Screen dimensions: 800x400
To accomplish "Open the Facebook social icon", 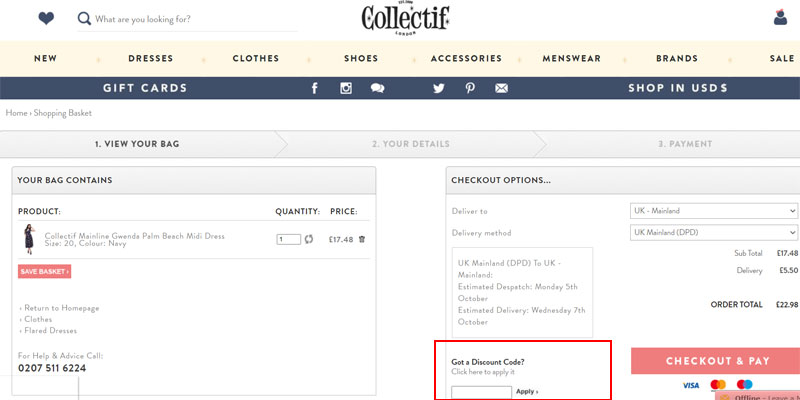I will coord(315,88).
